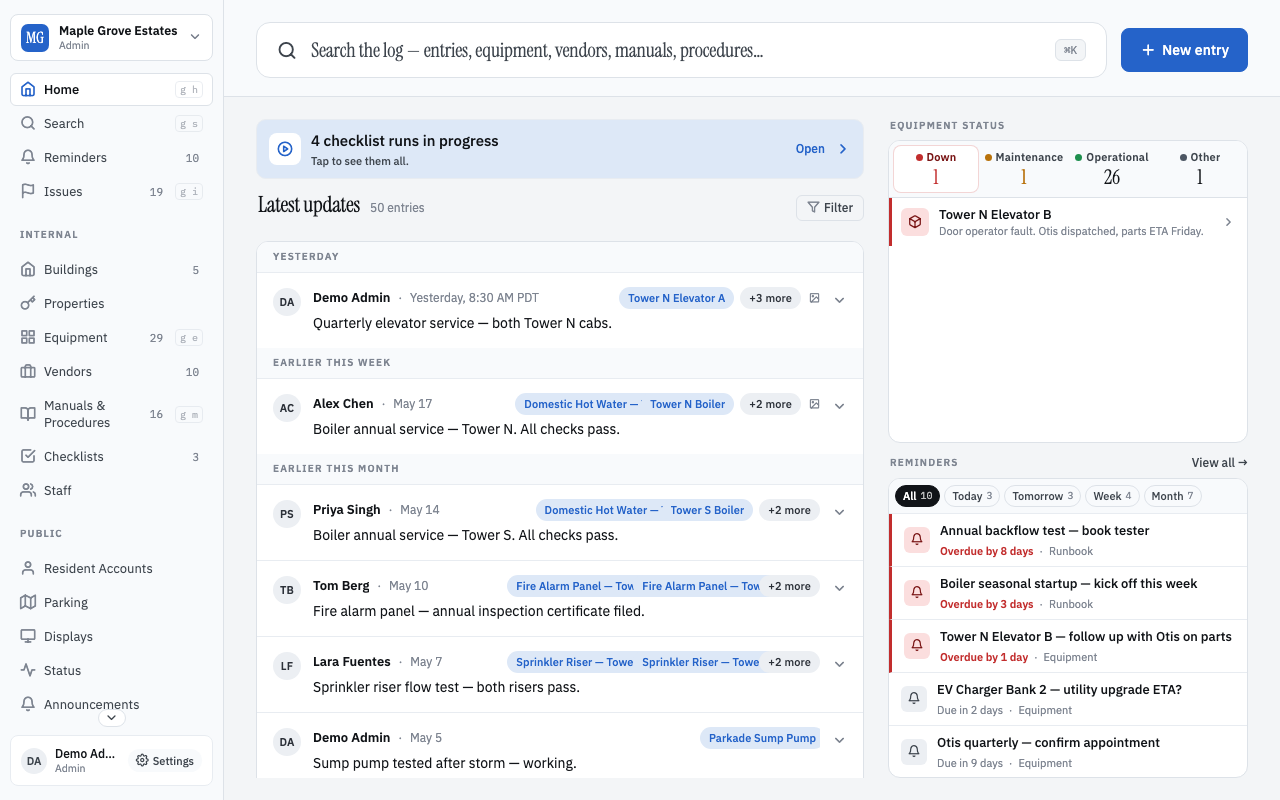Select the Maintenance equipment status filter
This screenshot has width=1280, height=800.
(1024, 169)
